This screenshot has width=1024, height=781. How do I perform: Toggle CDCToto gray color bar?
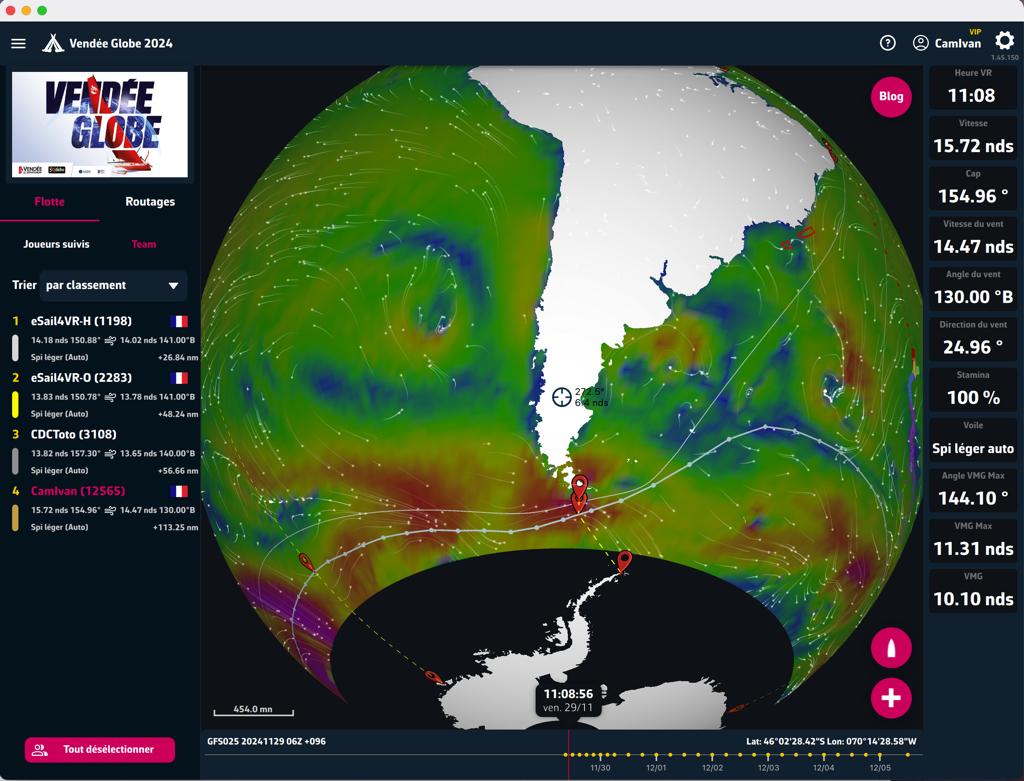(x=15, y=462)
